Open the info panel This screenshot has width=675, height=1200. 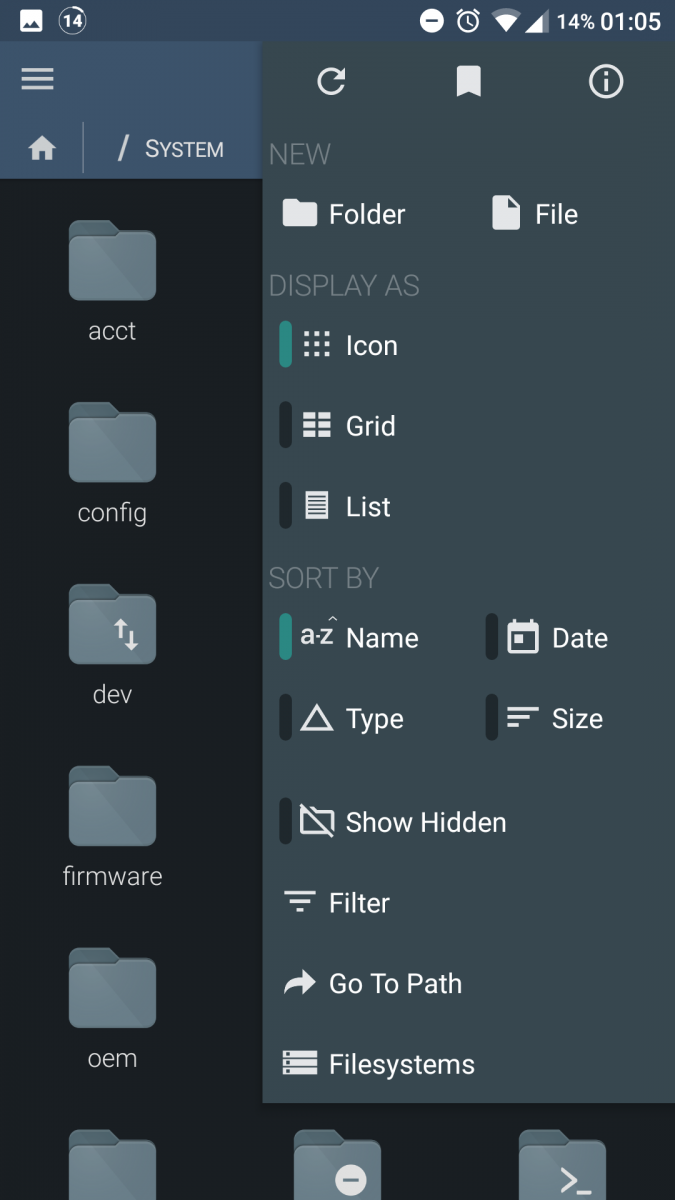click(x=605, y=82)
